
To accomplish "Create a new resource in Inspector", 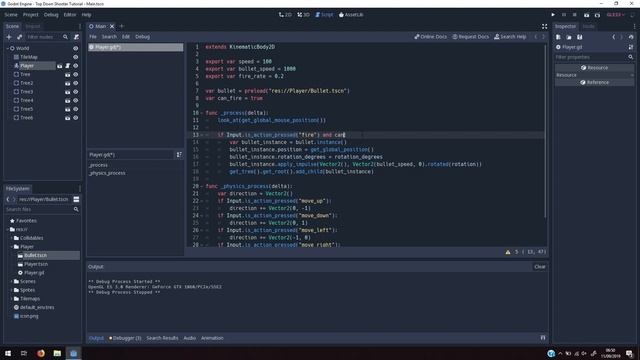I will tap(558, 37).
